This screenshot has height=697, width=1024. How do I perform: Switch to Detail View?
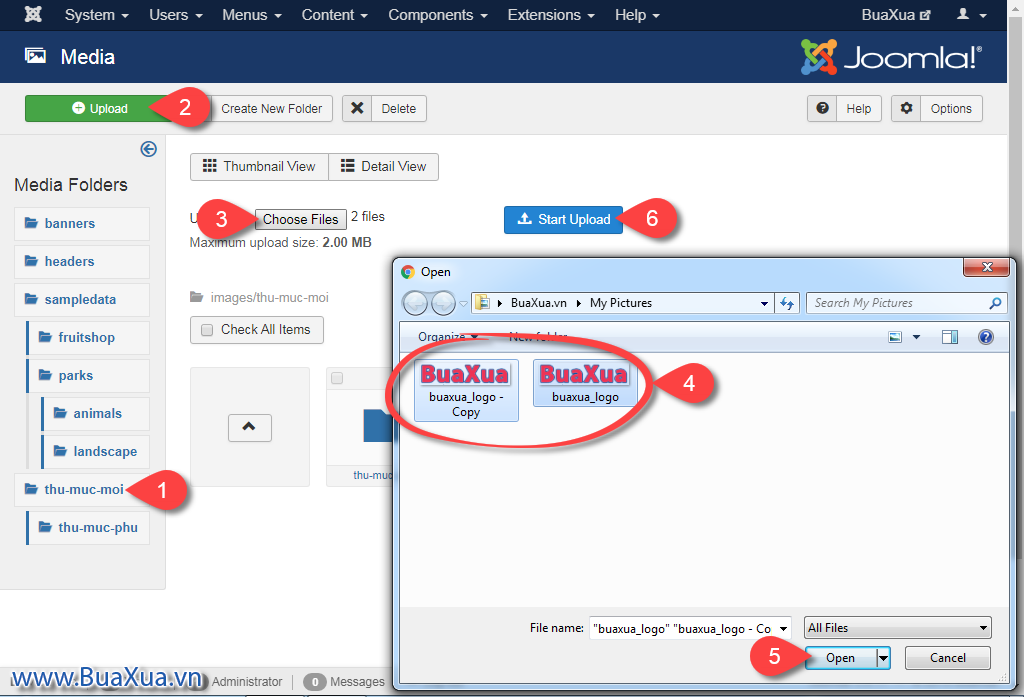[x=383, y=167]
